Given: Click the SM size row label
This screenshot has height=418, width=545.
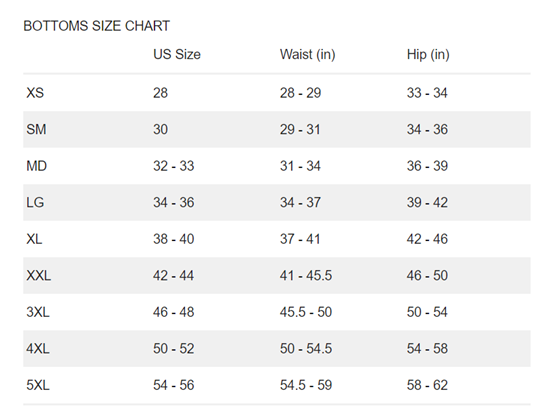Looking at the screenshot, I should click(x=36, y=130).
